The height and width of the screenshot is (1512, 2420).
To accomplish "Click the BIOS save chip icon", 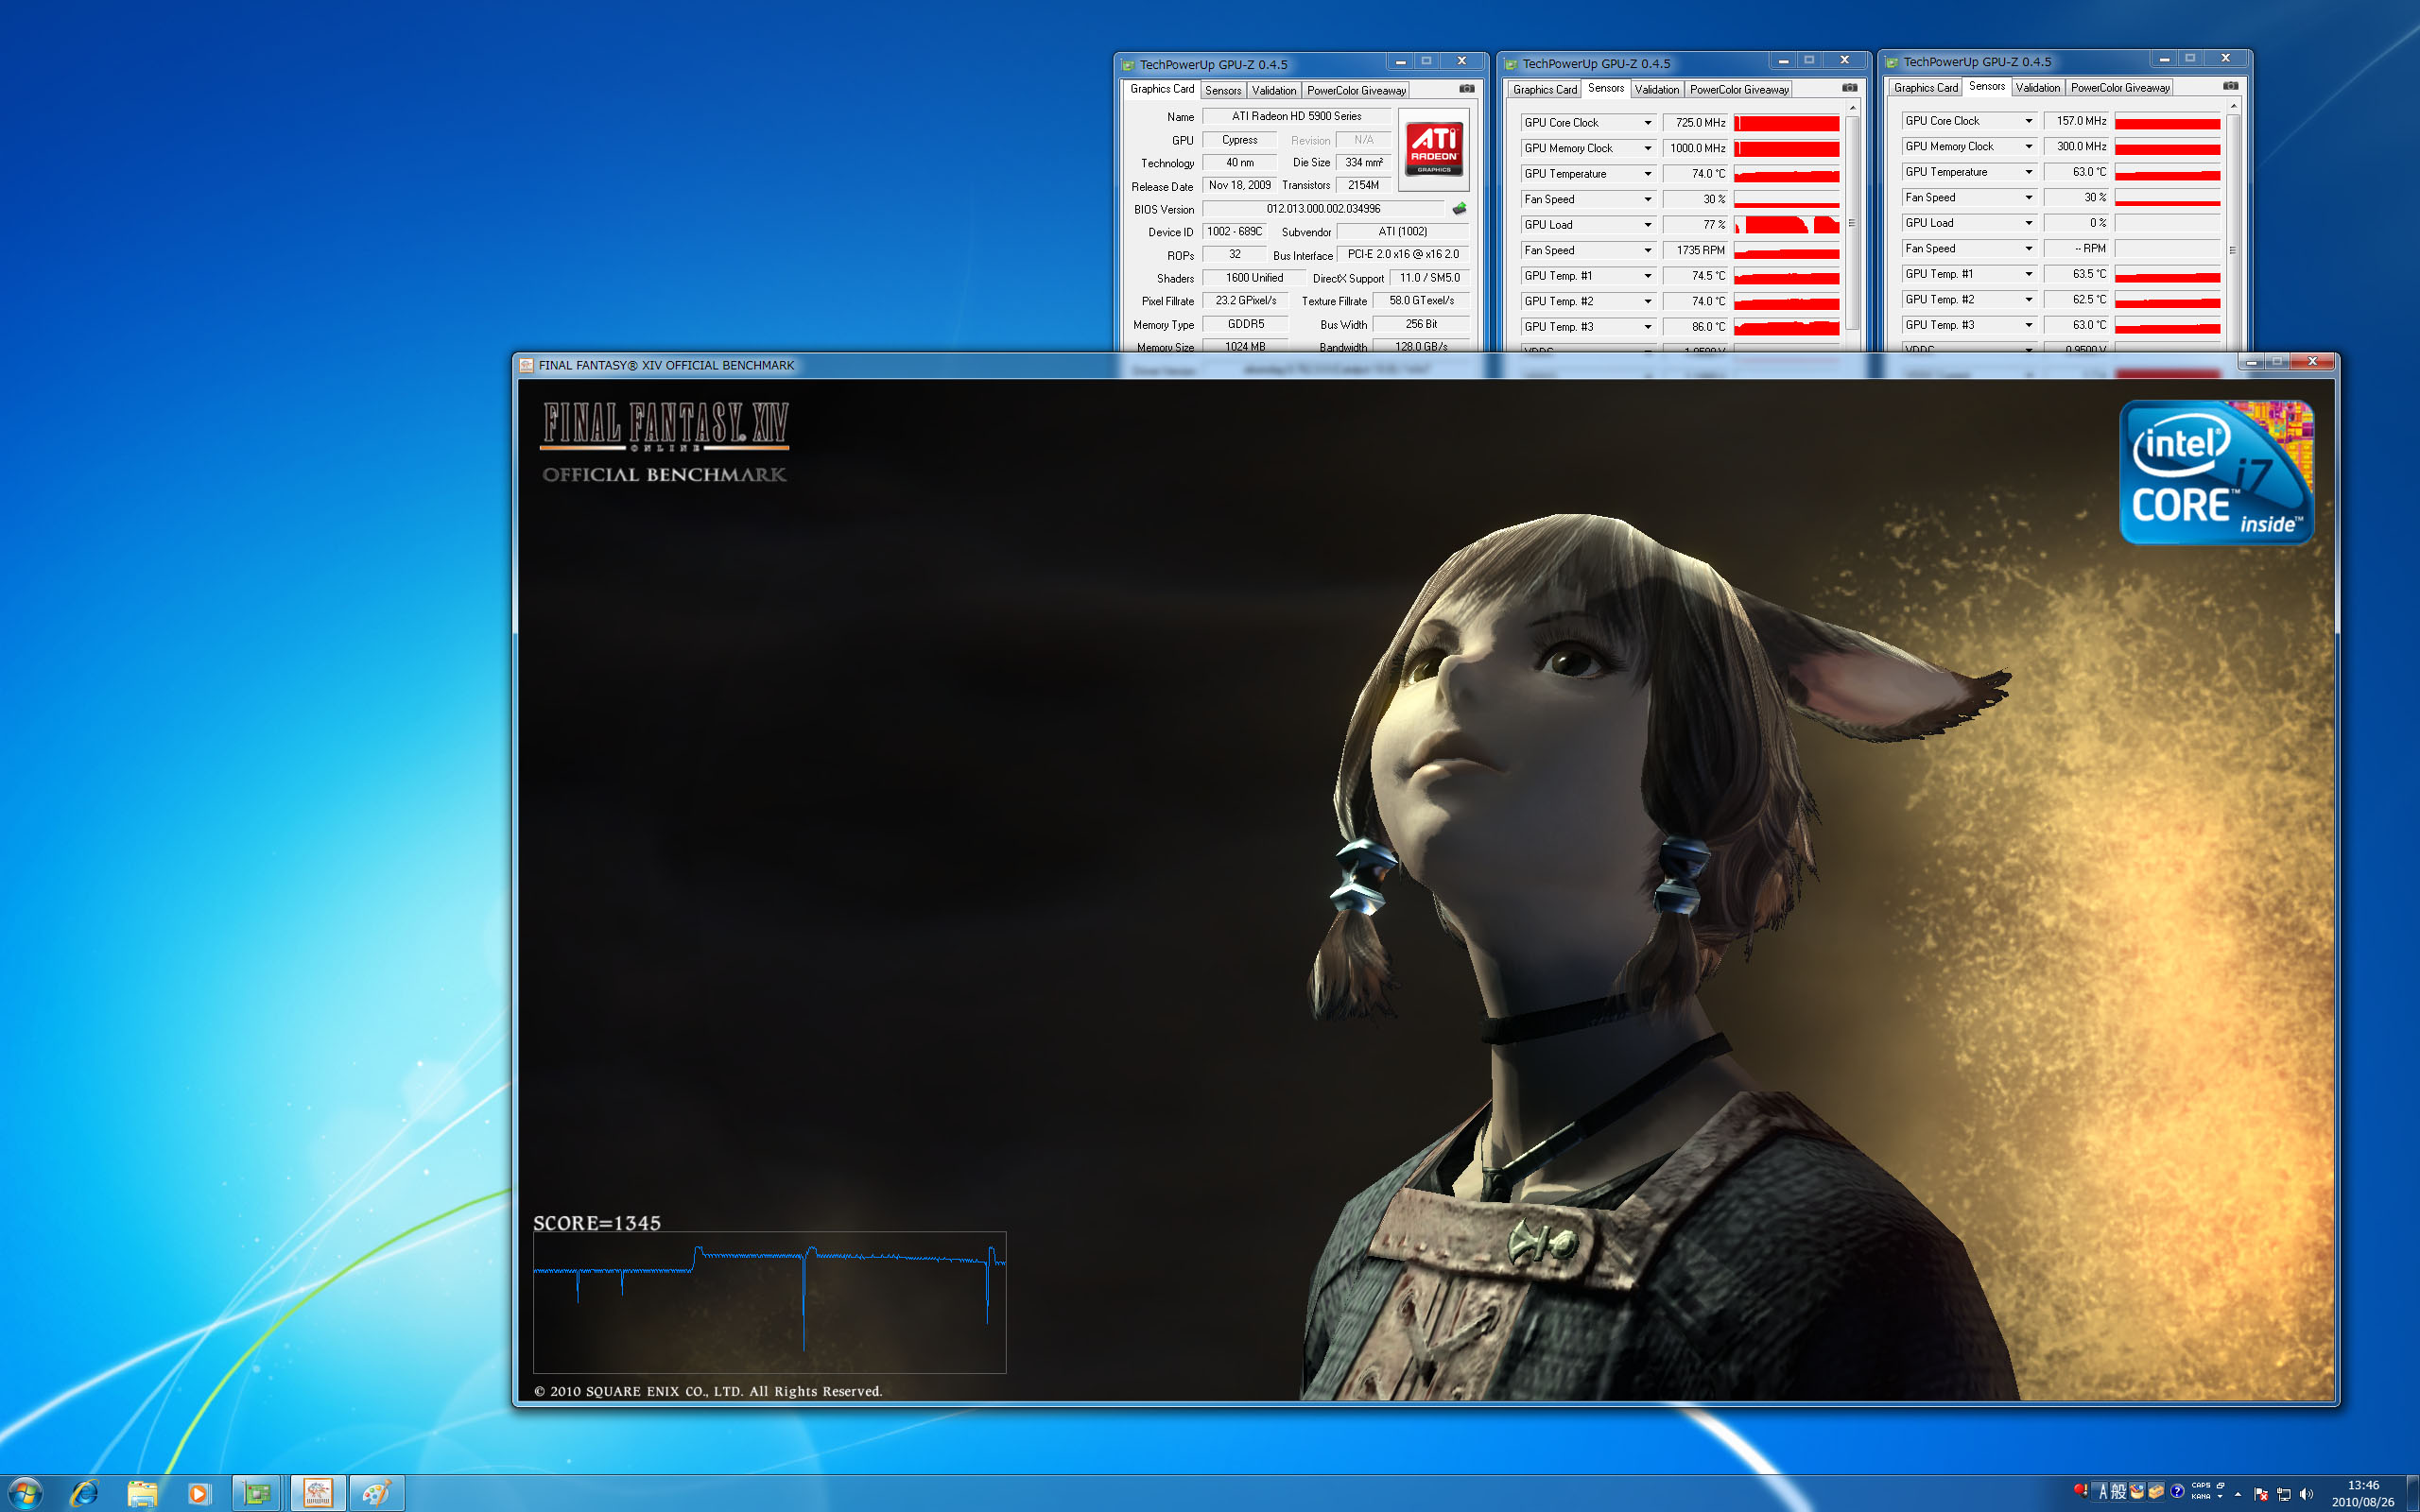I will (x=1459, y=209).
